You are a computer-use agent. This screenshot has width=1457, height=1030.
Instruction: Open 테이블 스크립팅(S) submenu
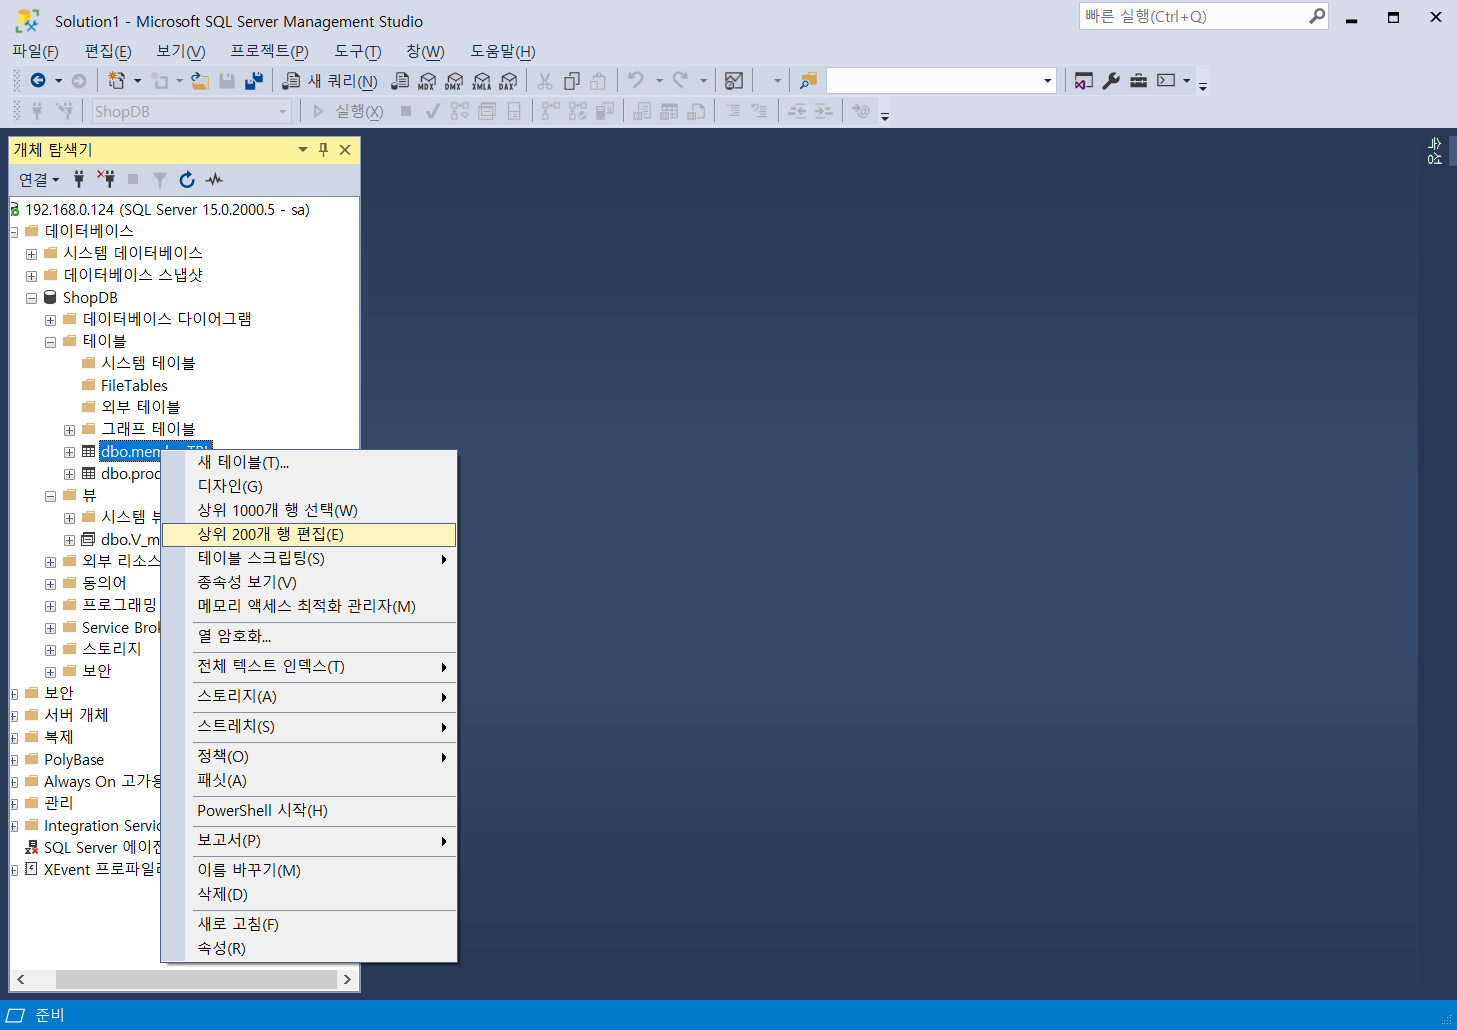pyautogui.click(x=309, y=558)
